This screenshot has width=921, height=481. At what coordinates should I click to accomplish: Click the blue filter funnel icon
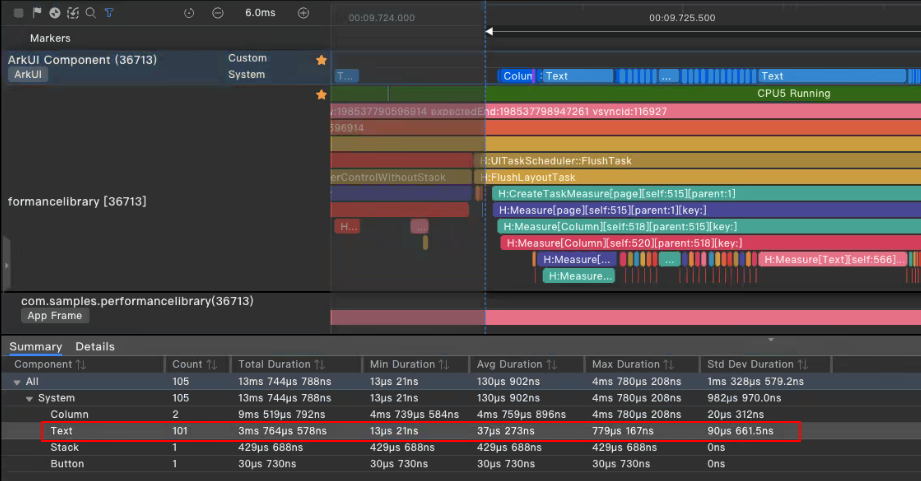coord(109,13)
